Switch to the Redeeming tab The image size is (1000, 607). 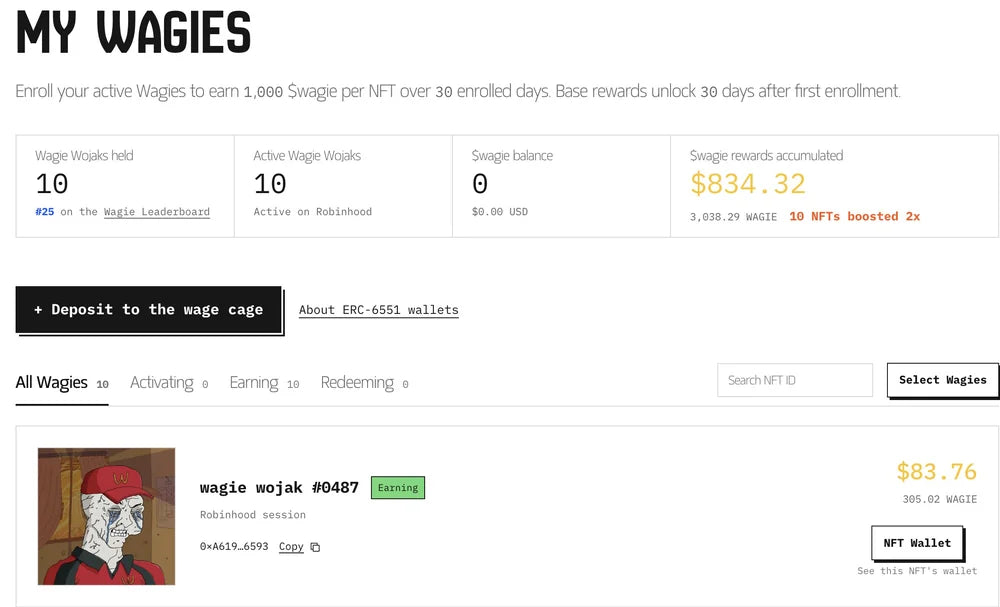pyautogui.click(x=364, y=383)
